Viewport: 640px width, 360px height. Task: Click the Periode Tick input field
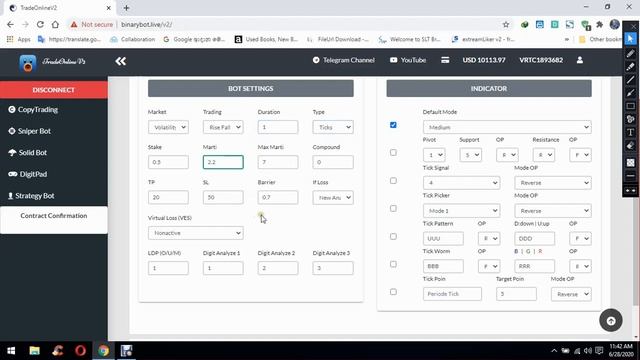[452, 294]
